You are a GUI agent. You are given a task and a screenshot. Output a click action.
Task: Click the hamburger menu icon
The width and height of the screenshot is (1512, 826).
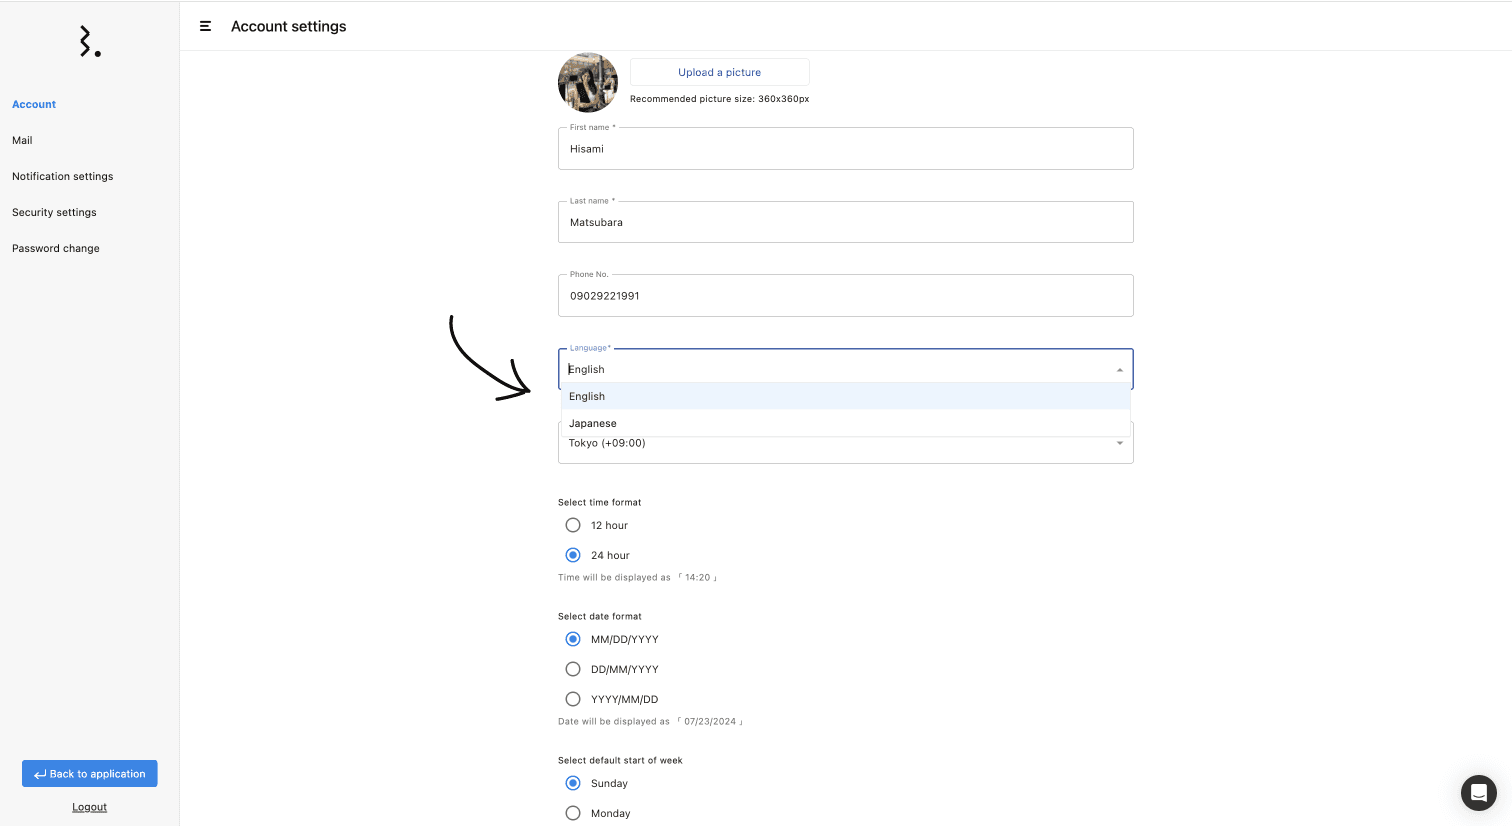[x=205, y=27]
